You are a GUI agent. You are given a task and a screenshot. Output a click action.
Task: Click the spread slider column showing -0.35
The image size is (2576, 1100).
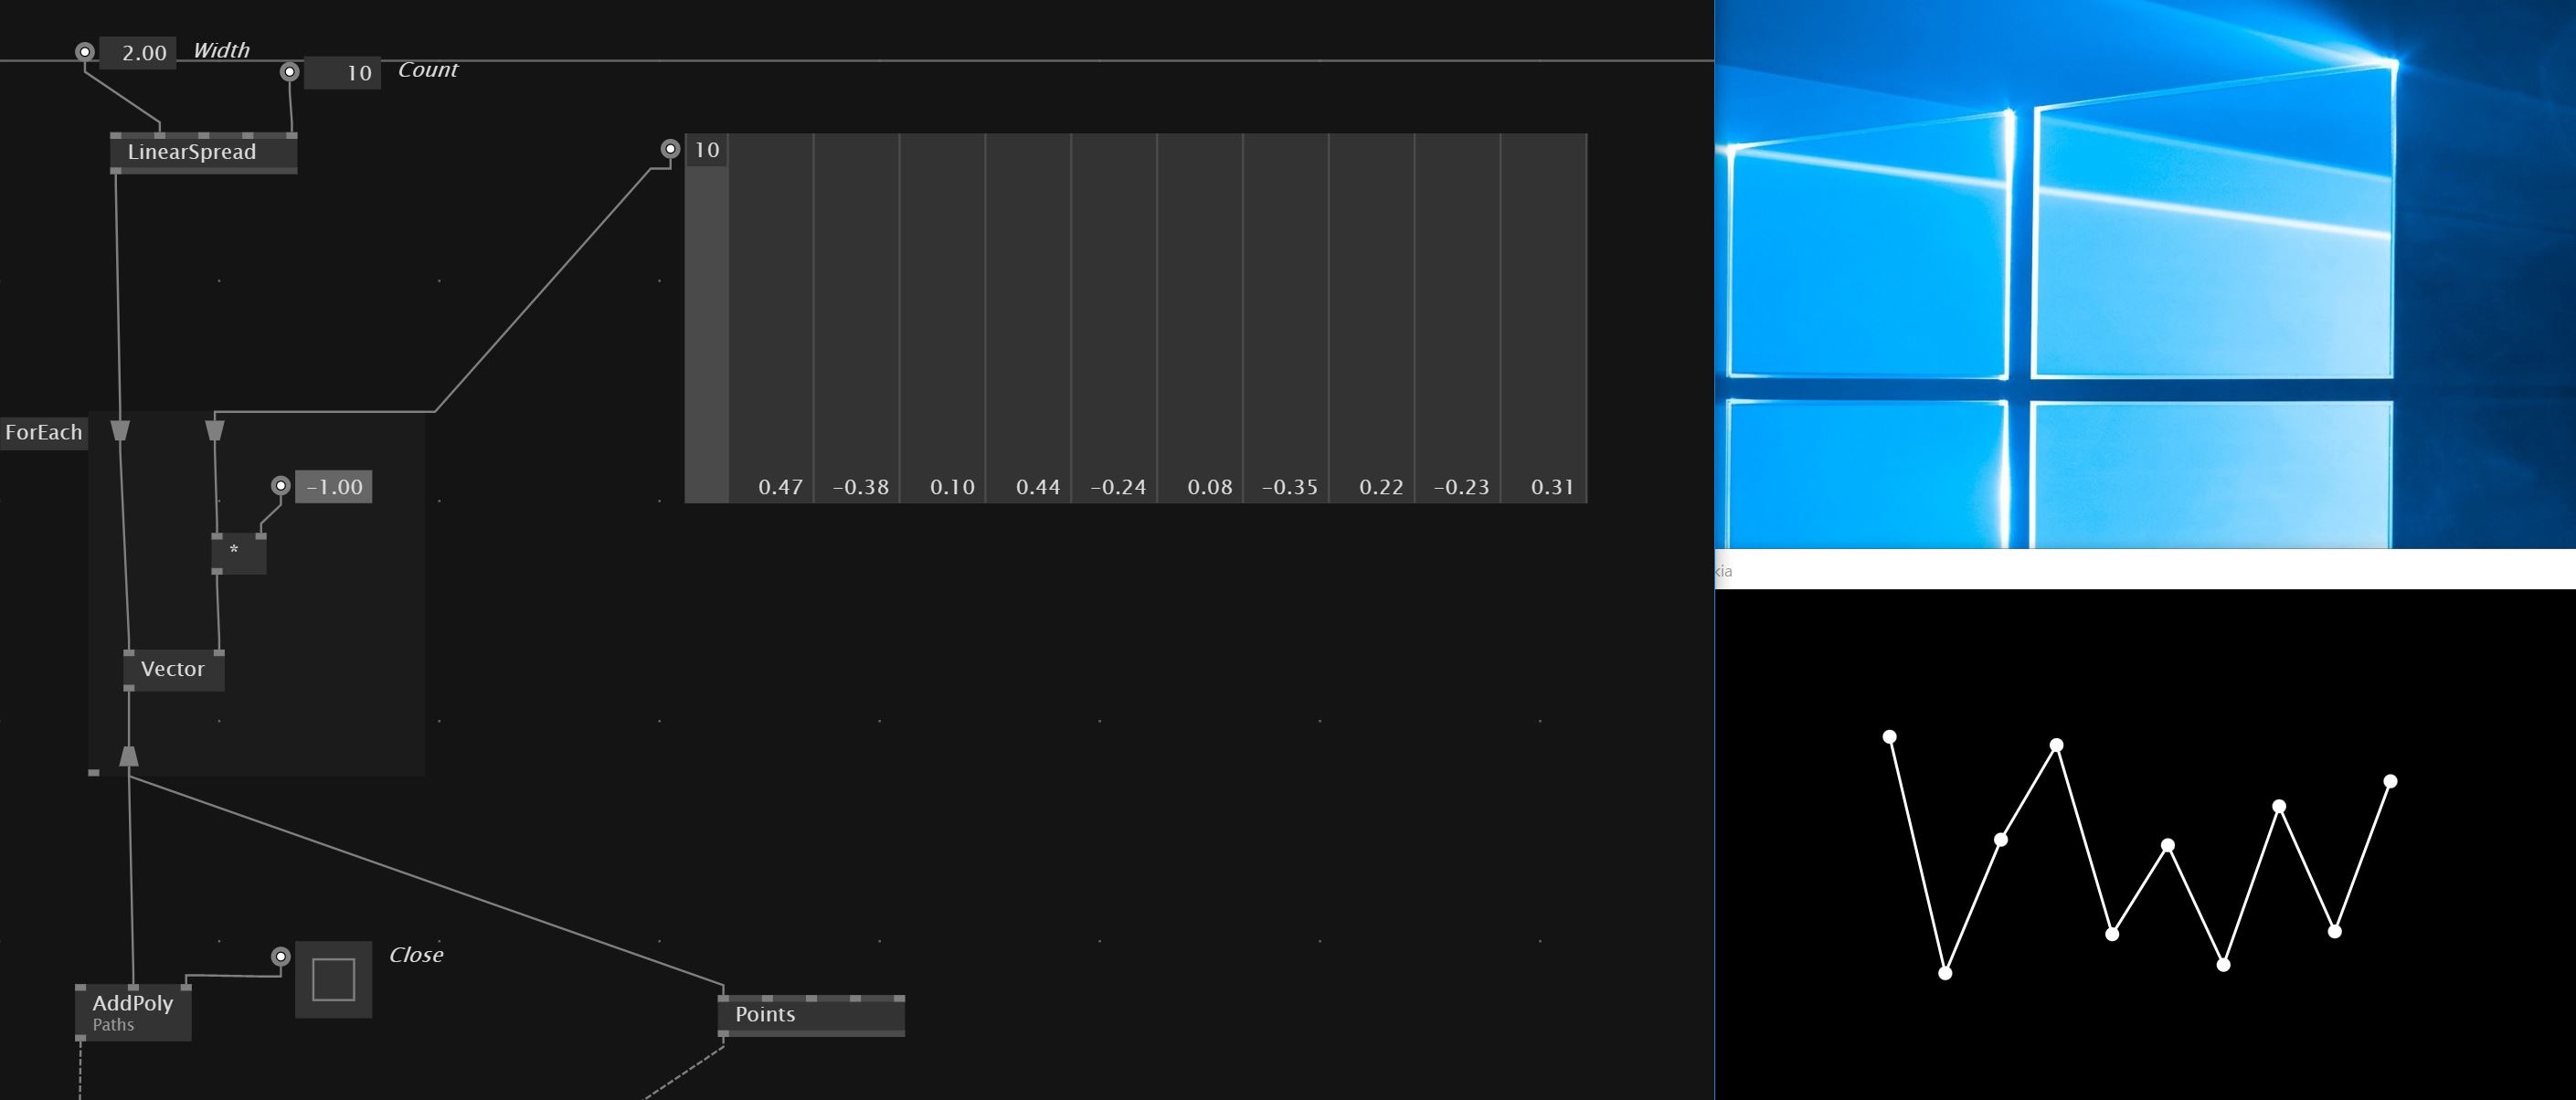pyautogui.click(x=1286, y=320)
